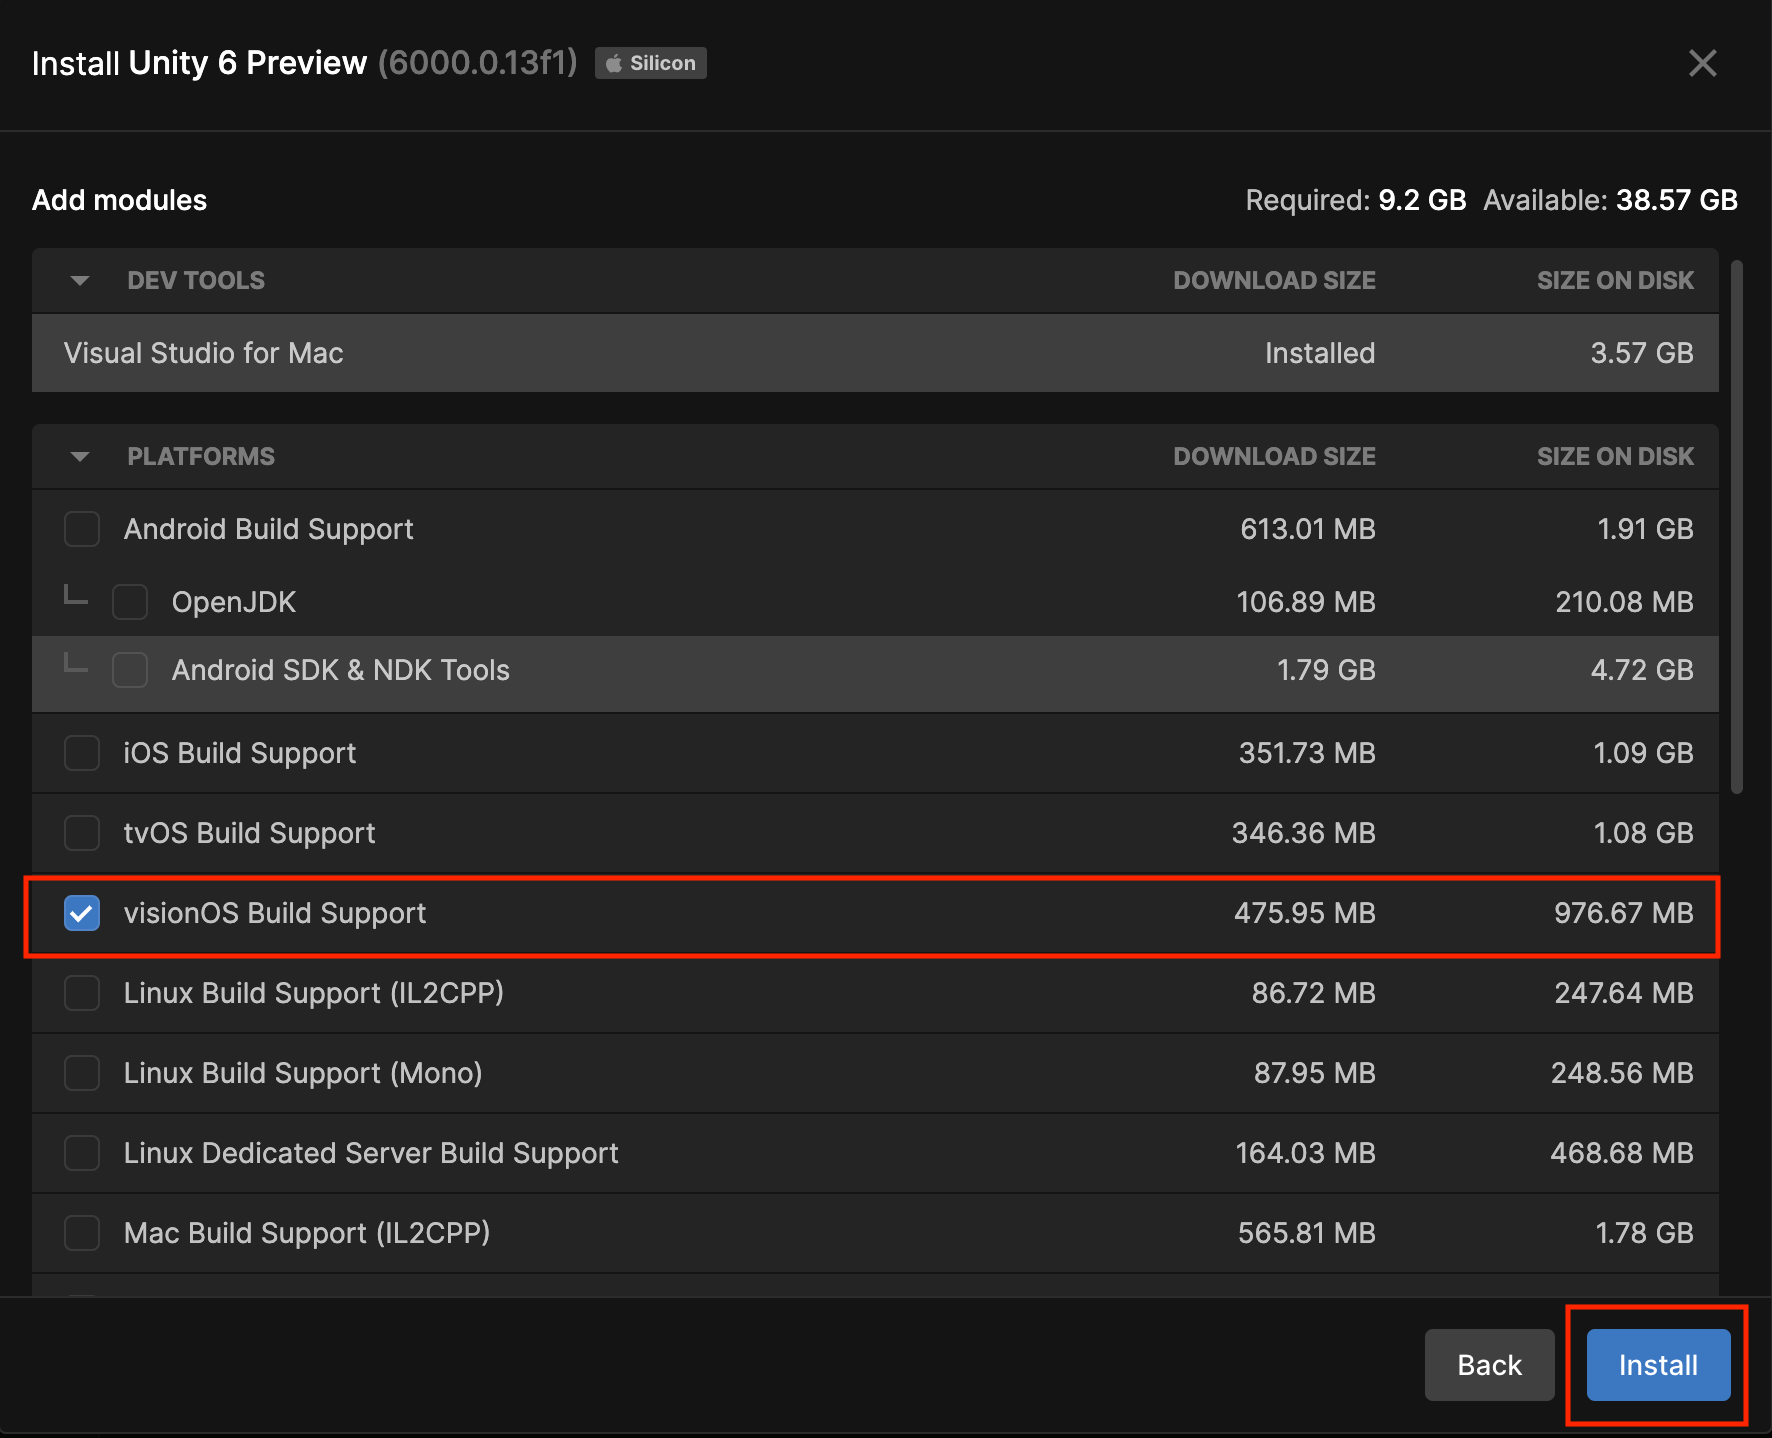The image size is (1772, 1438).
Task: Click the Mac Build Support (IL2CPP) label
Action: (307, 1233)
